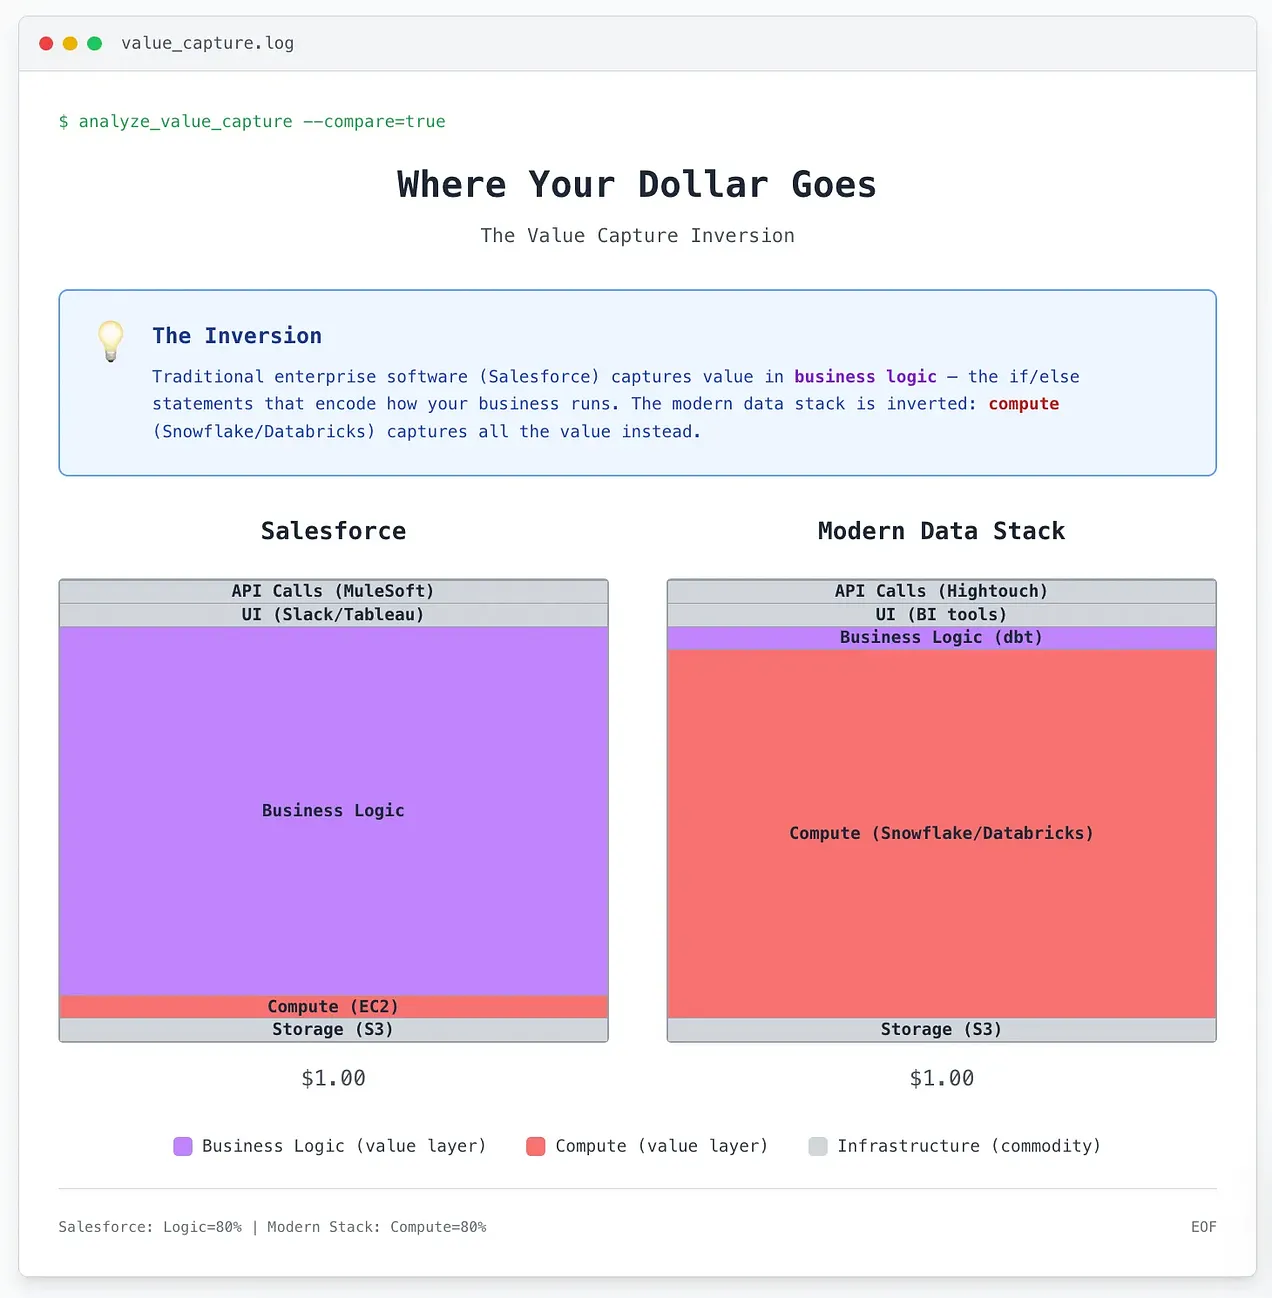This screenshot has height=1298, width=1272.
Task: Select the Compute (EC2) bar
Action: (333, 1007)
